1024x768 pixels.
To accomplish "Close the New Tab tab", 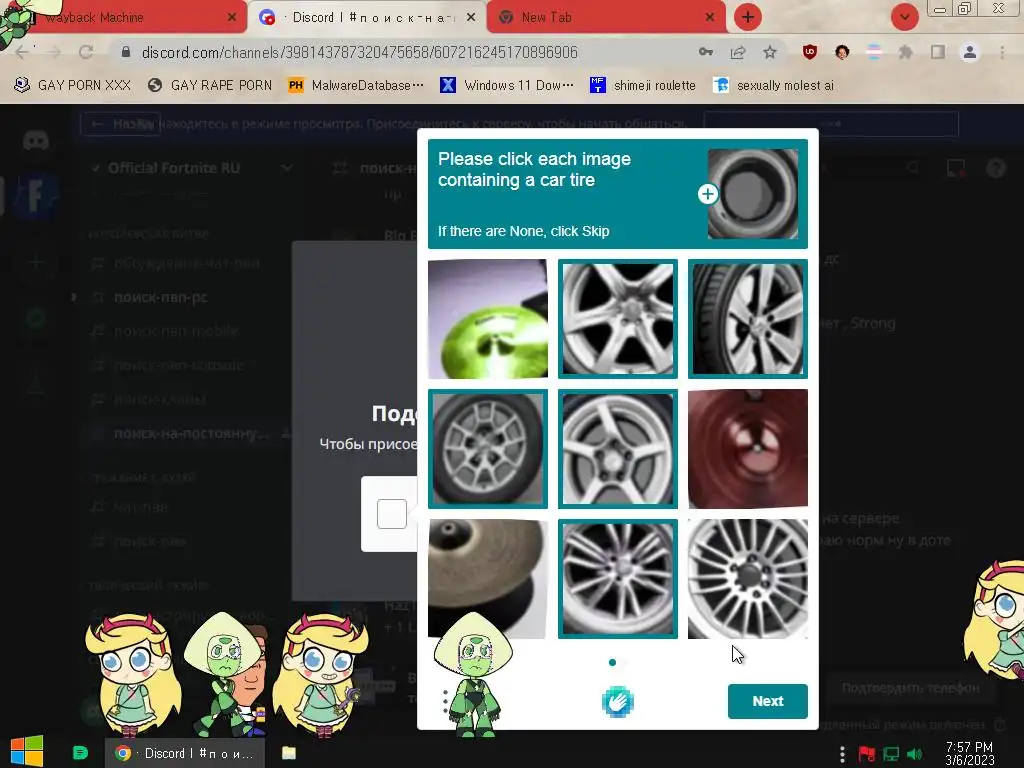I will click(x=710, y=18).
